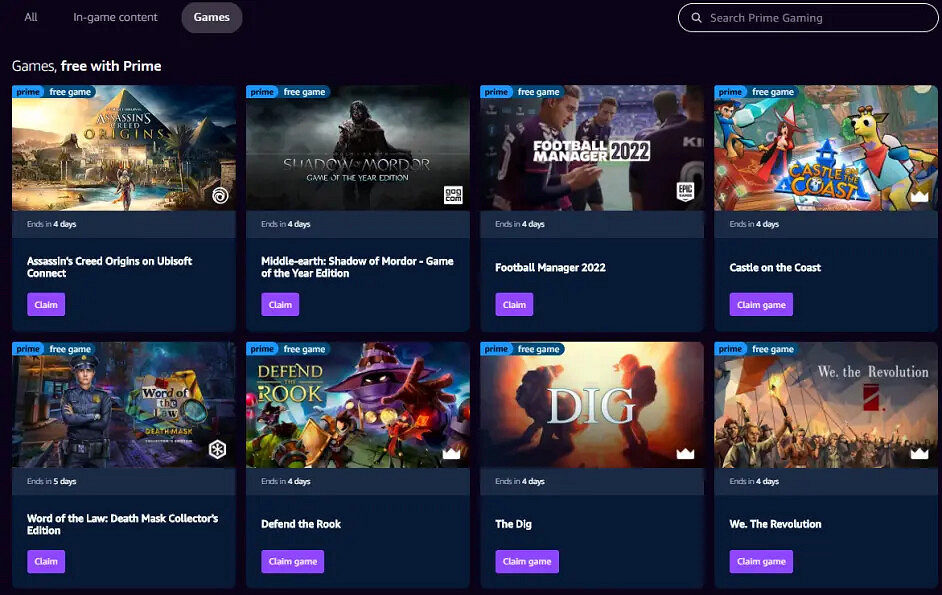Click the Epic Games logo on Football Manager 2022
The image size is (942, 595).
(686, 194)
